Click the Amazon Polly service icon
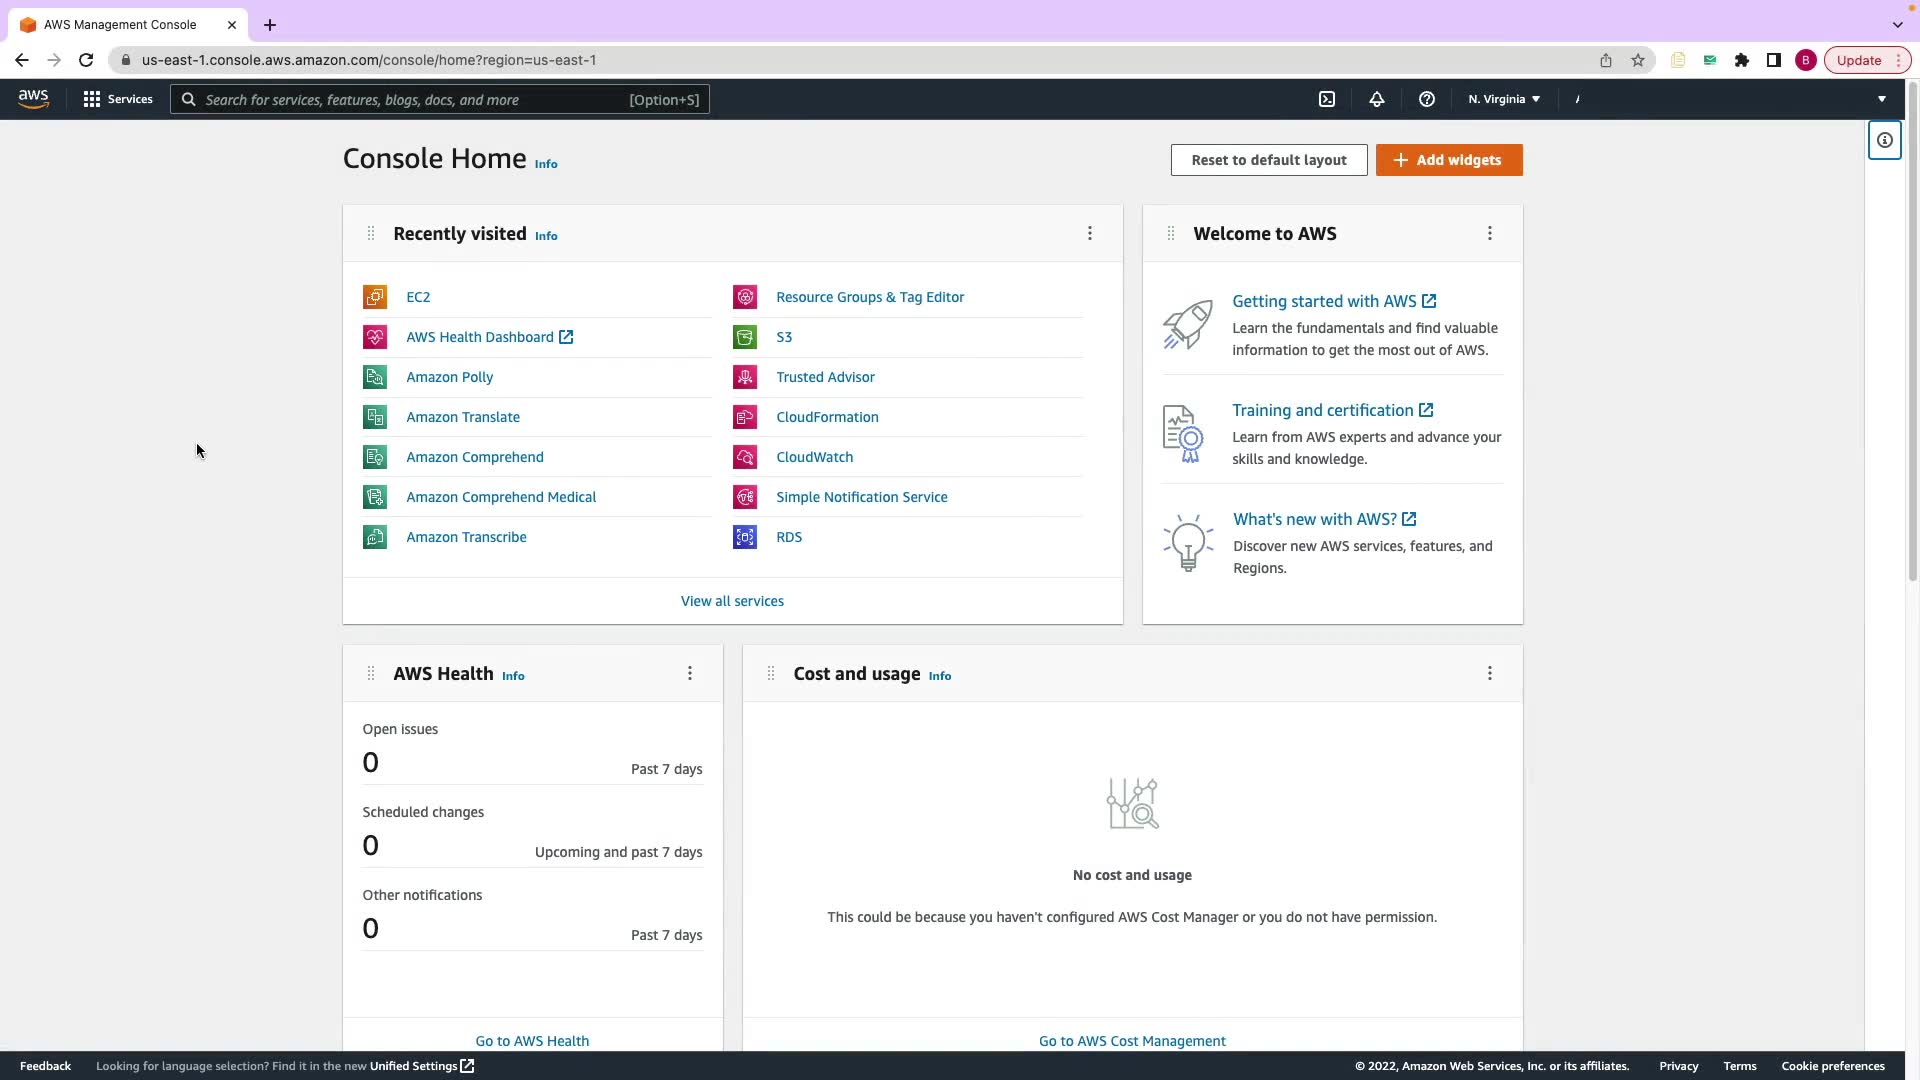 (x=375, y=377)
